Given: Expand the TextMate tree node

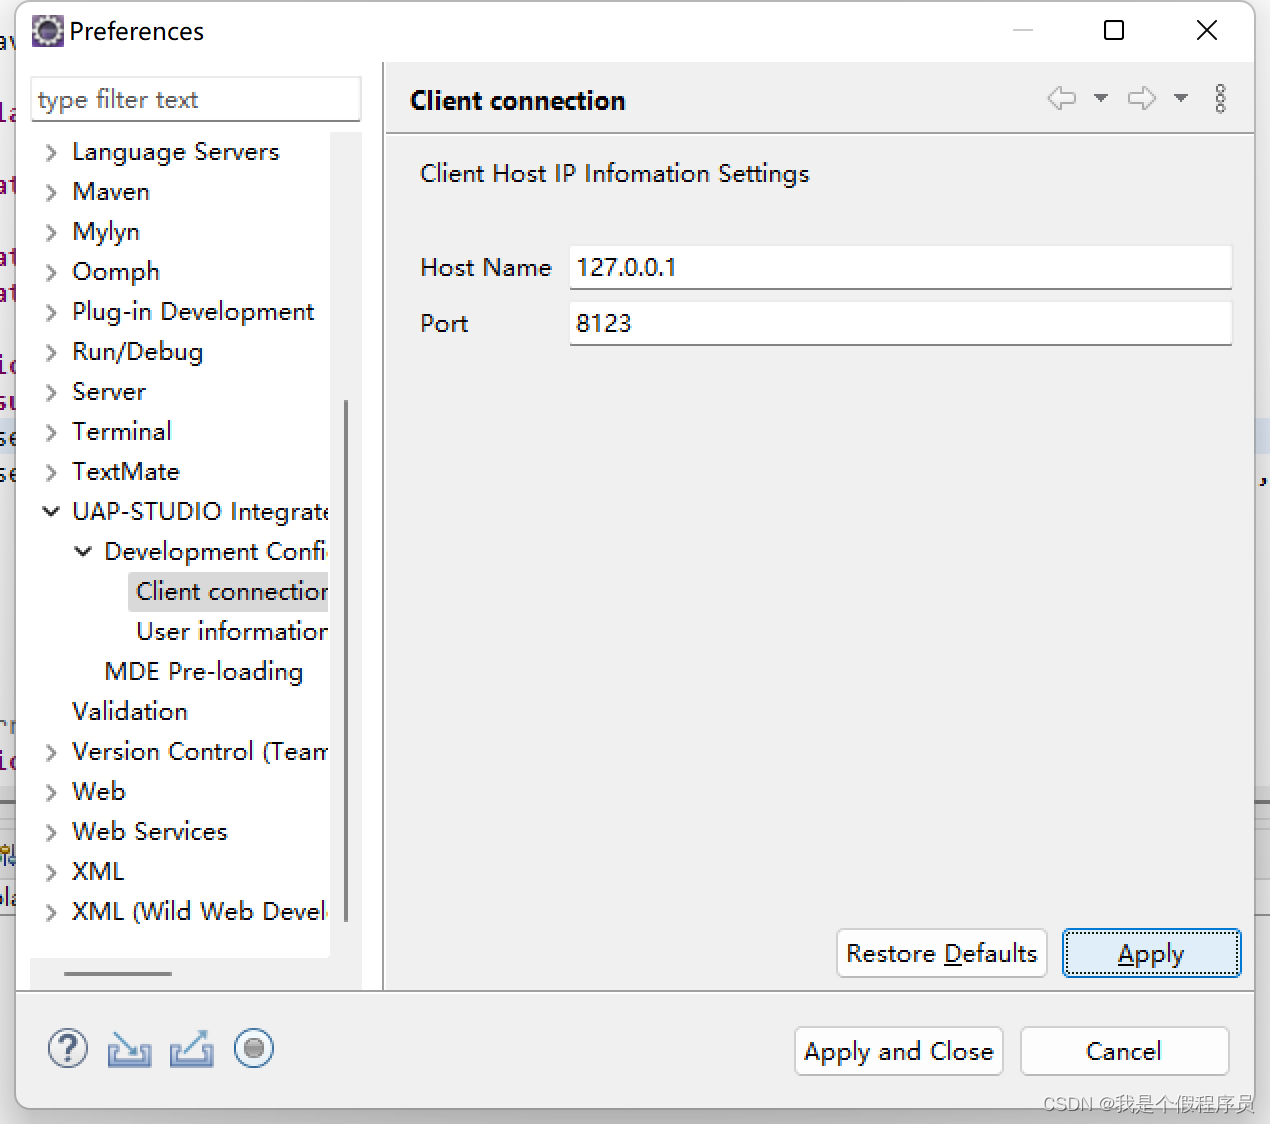Looking at the screenshot, I should [x=51, y=472].
